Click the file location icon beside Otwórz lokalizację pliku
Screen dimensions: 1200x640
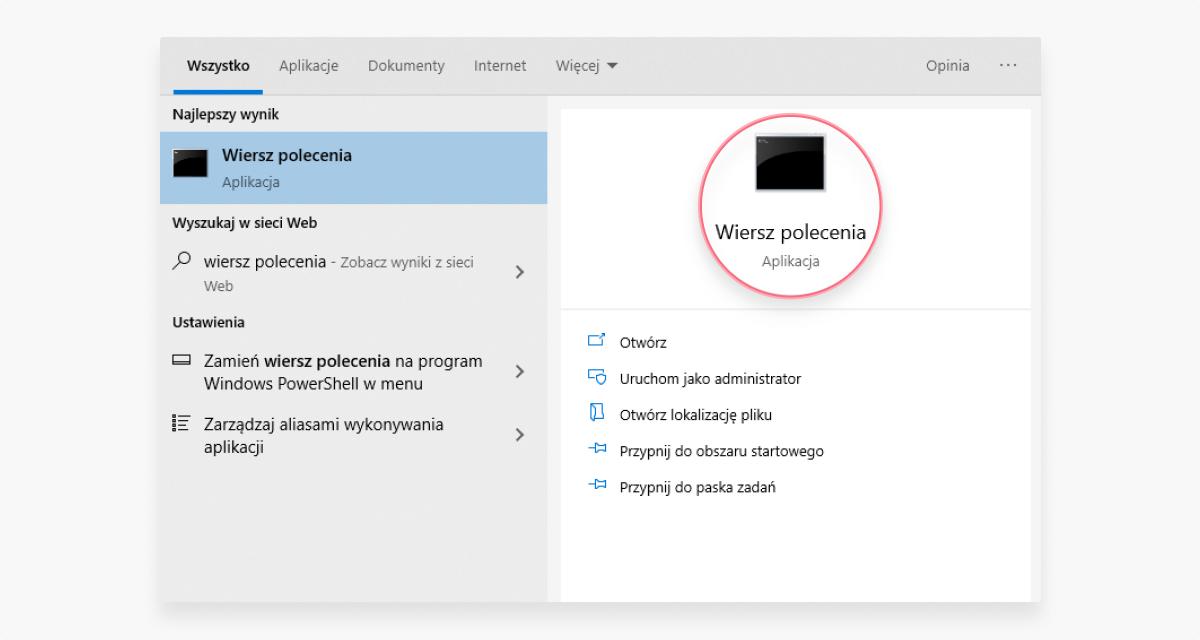[x=597, y=414]
